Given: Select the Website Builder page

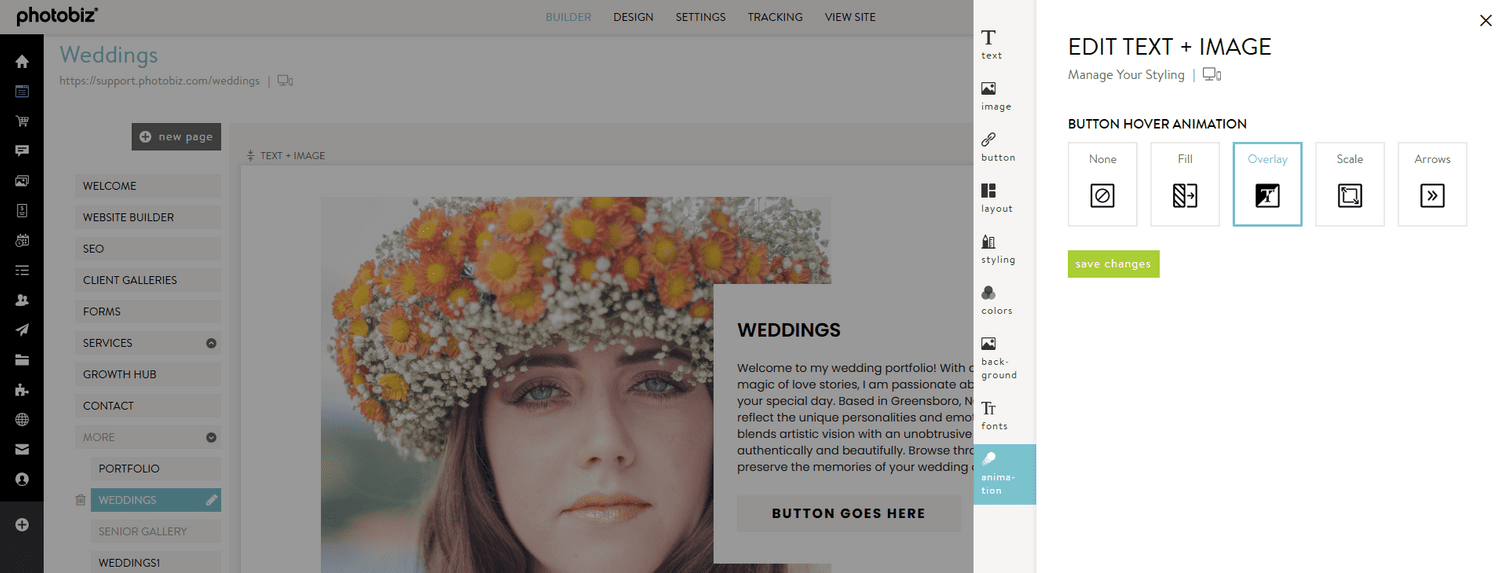Looking at the screenshot, I should coord(148,217).
